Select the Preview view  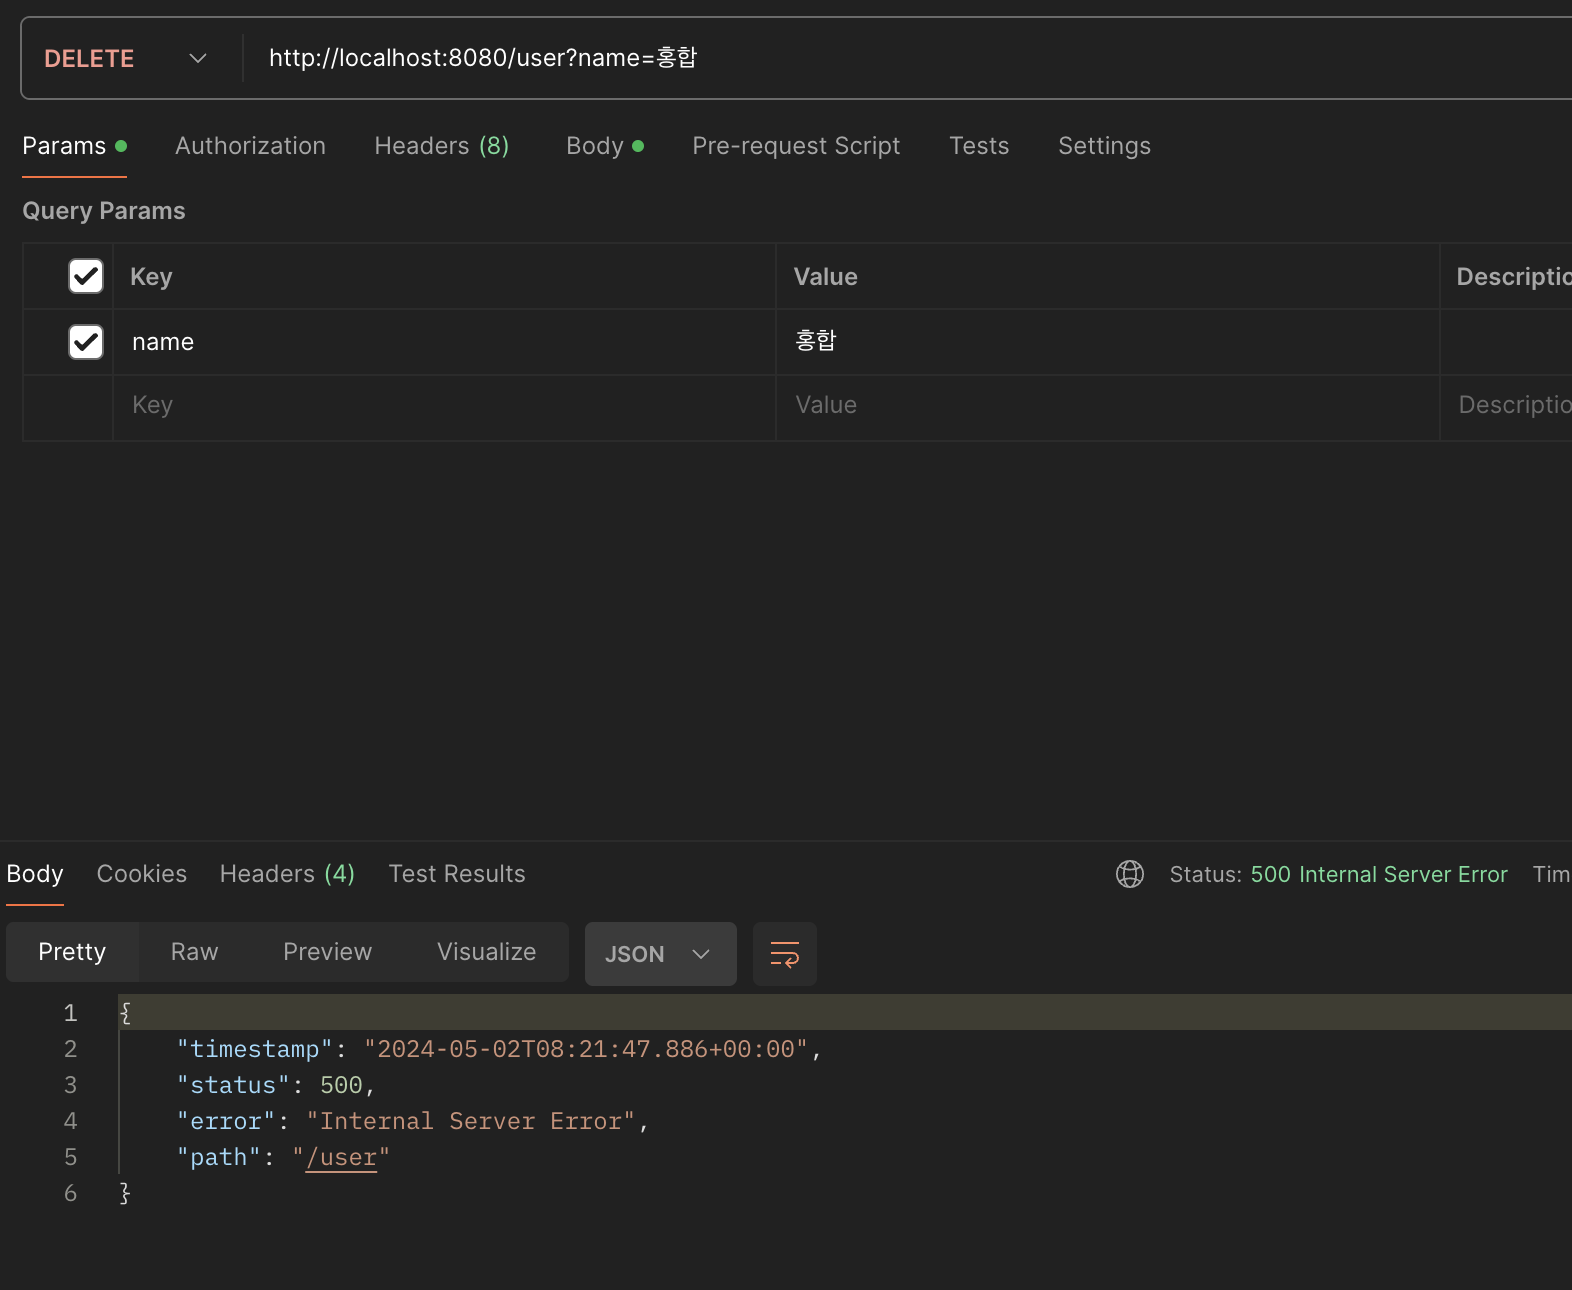tap(327, 952)
